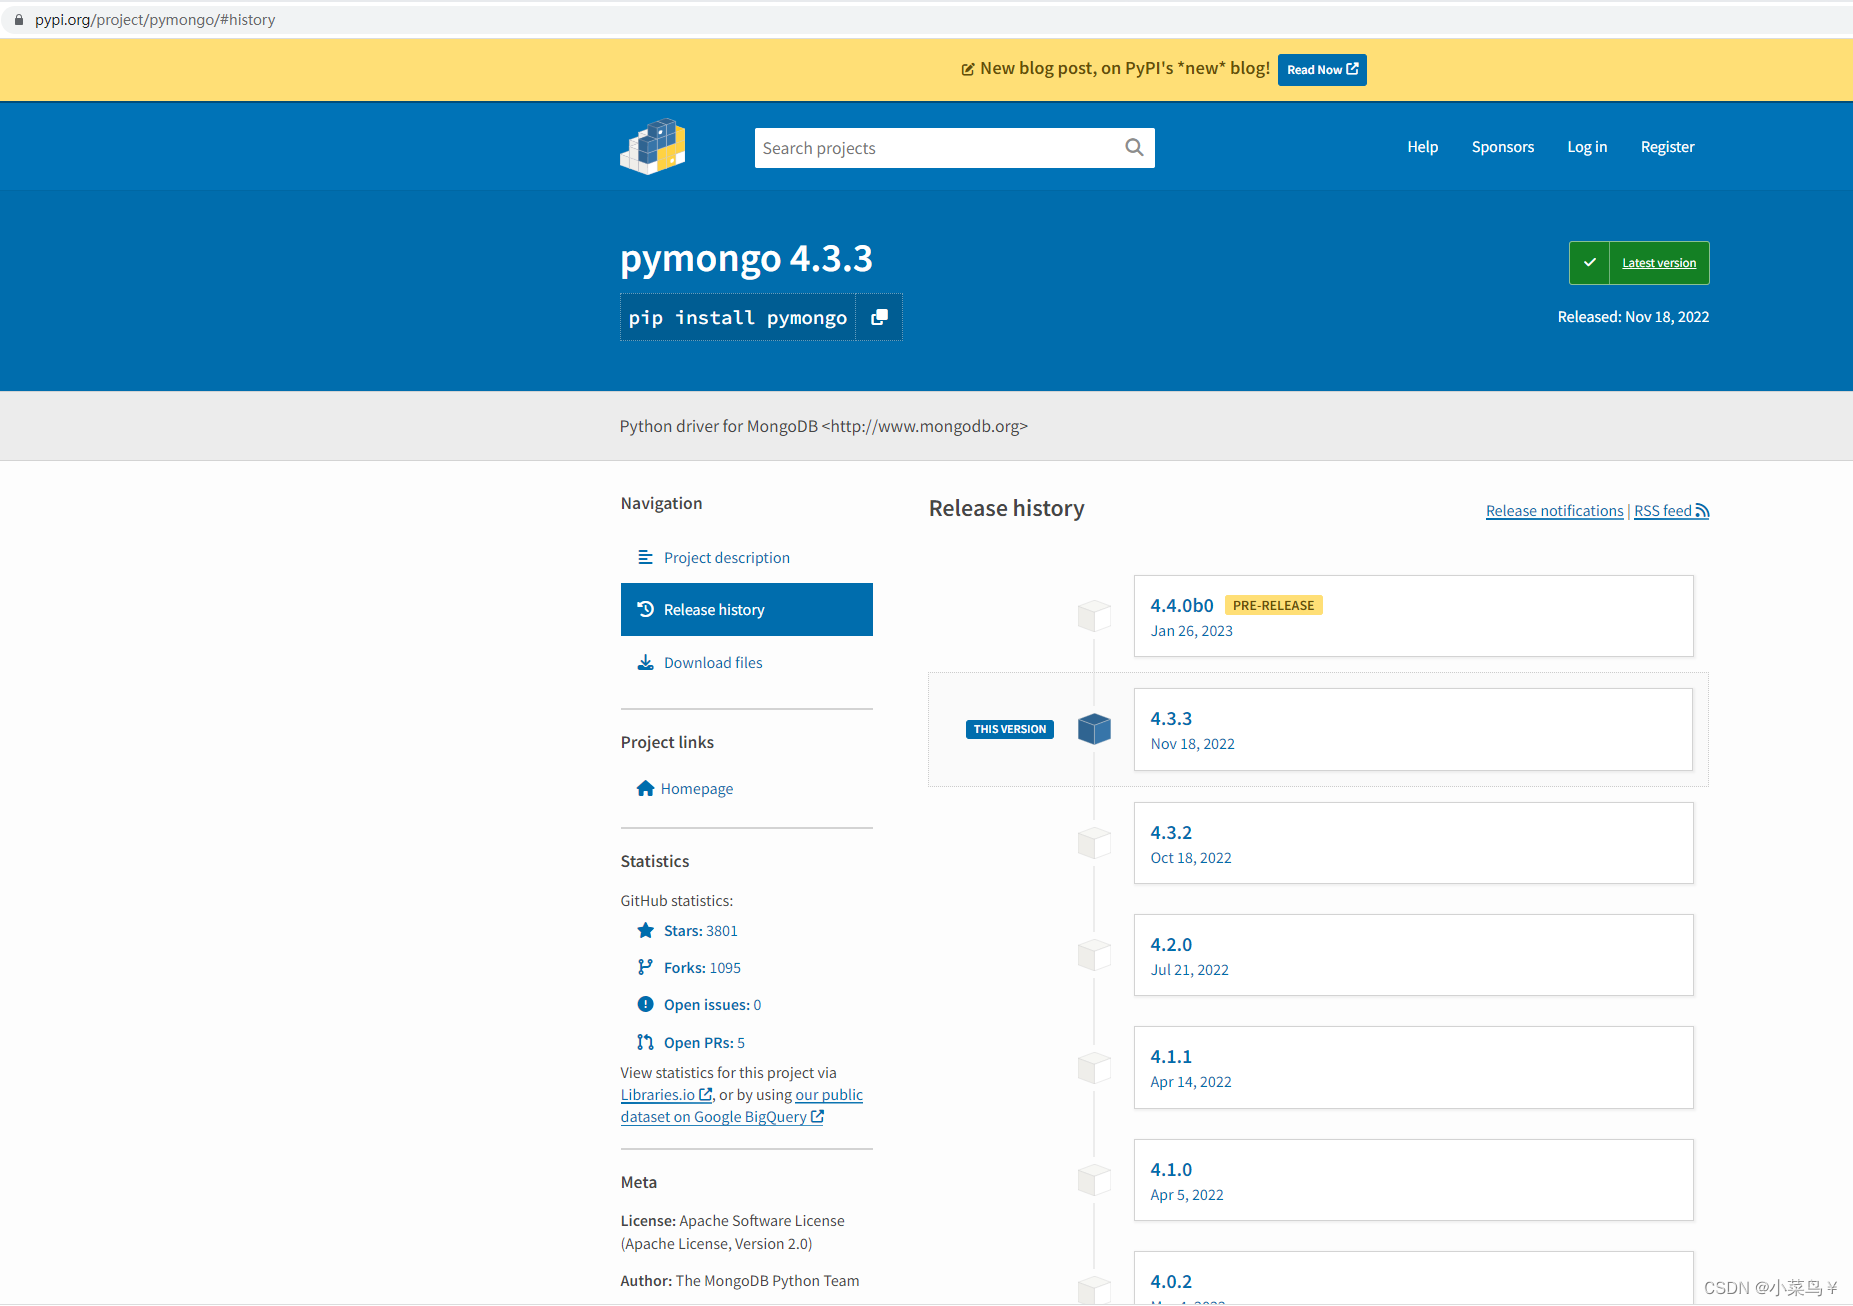Click the 4.3.3 cube on the timeline
Screen dimensions: 1853x1306
1093,729
